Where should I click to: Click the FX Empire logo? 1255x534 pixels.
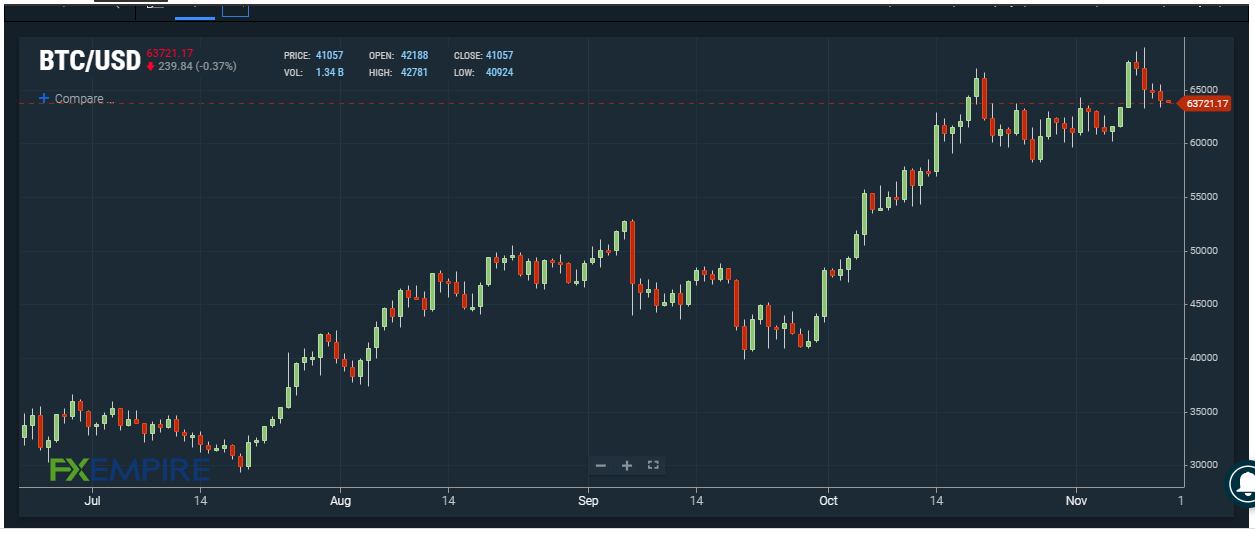pos(130,469)
